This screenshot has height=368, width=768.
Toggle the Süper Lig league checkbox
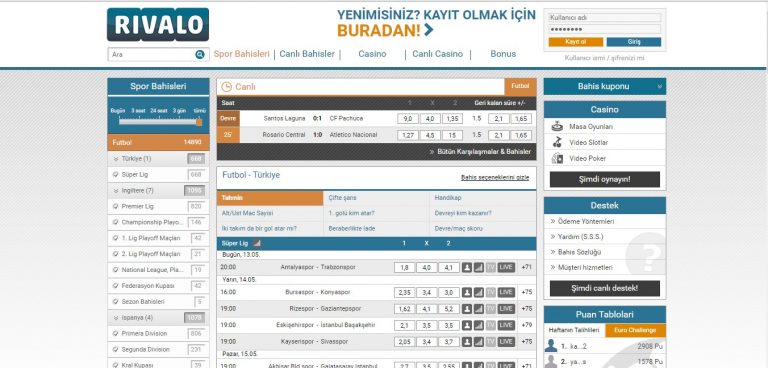(116, 174)
